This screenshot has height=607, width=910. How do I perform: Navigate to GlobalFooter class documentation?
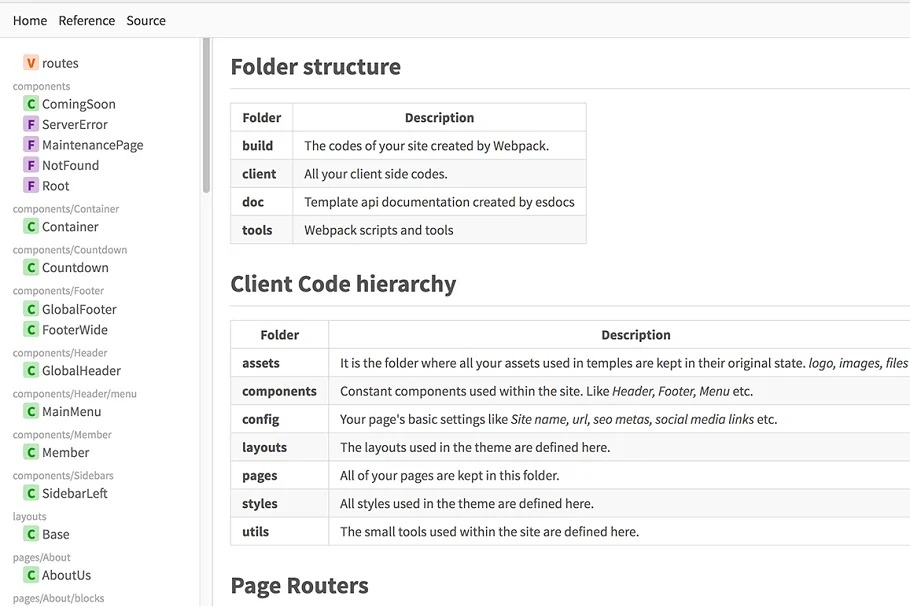[79, 310]
